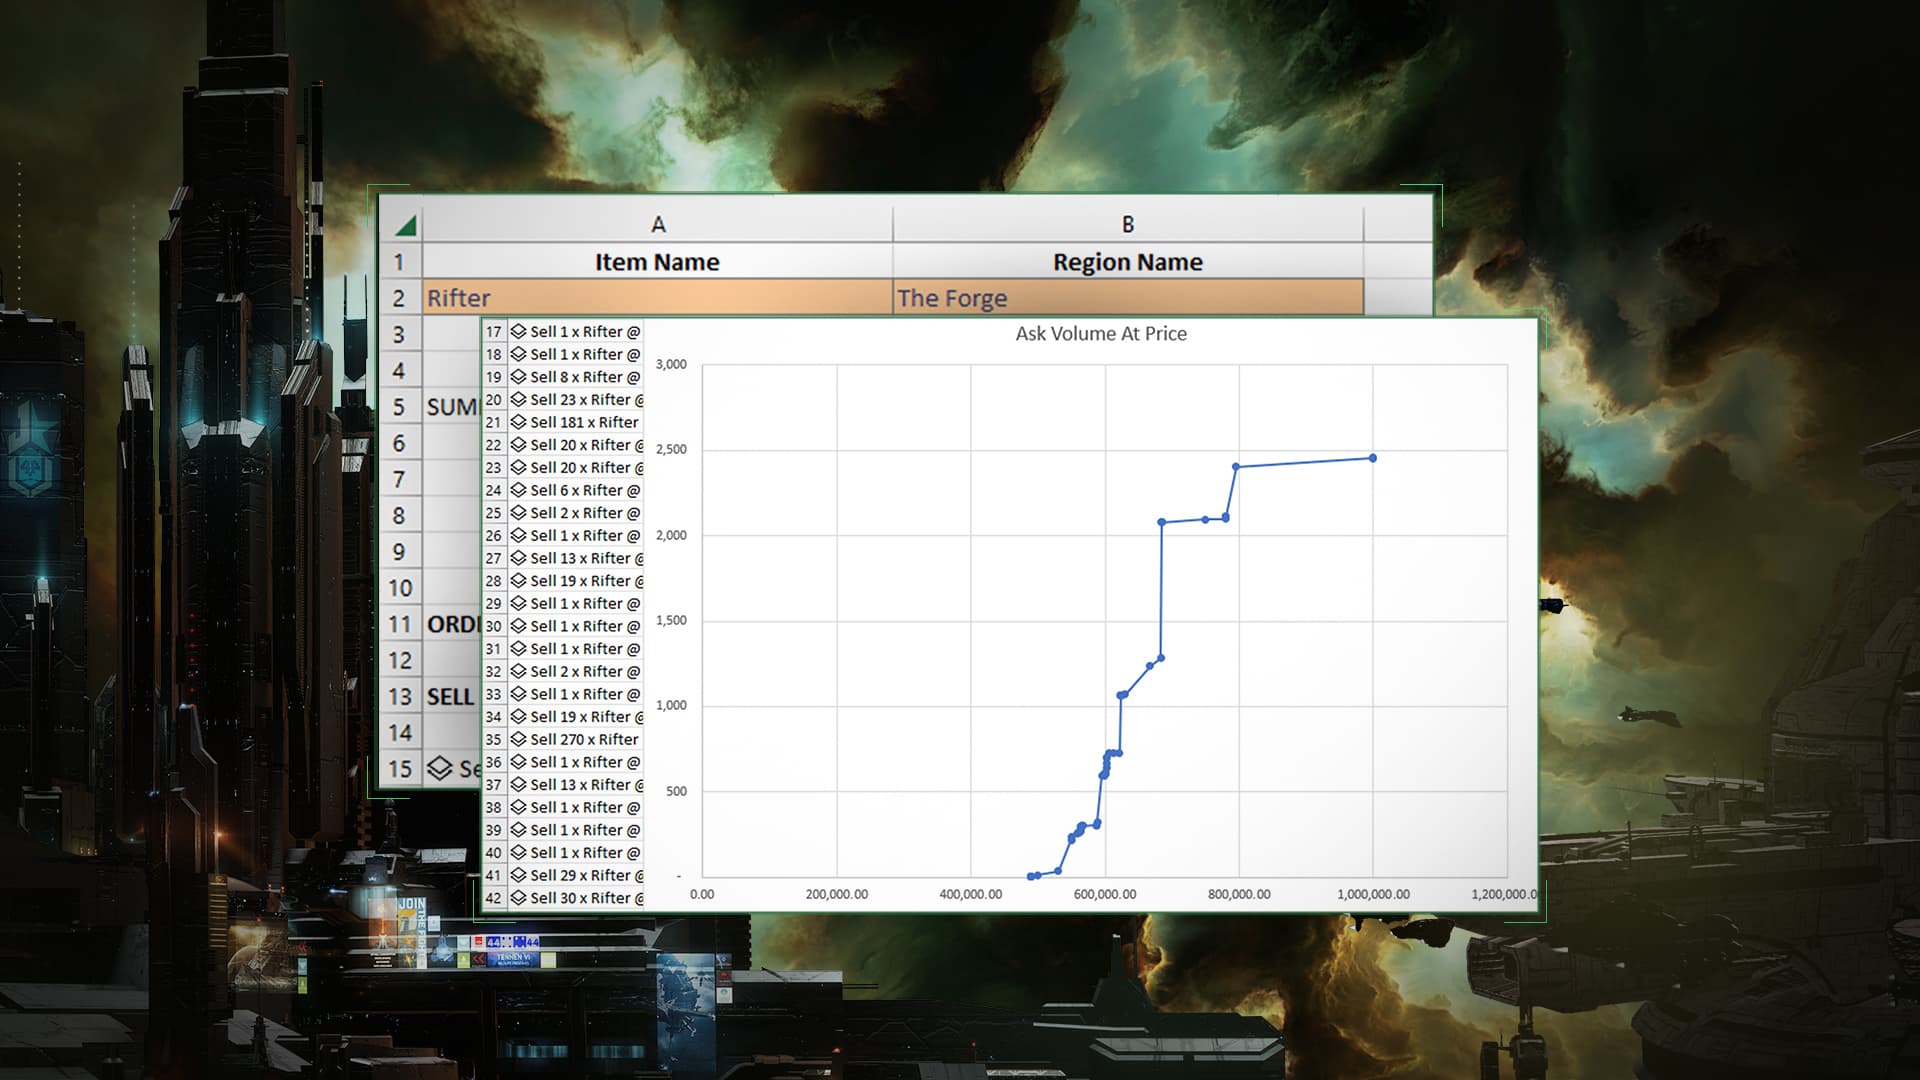This screenshot has height=1080, width=1920.
Task: Select column B header
Action: point(1128,225)
